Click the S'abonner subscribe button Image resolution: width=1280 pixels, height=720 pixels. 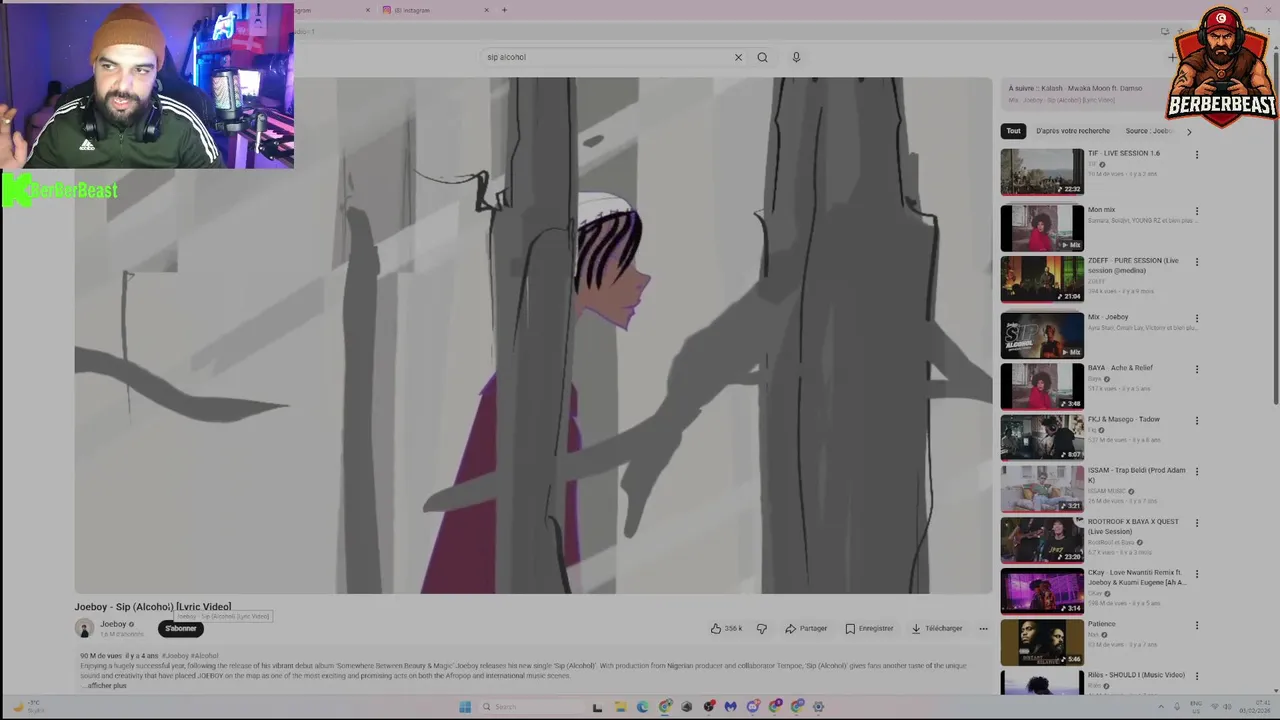(181, 628)
